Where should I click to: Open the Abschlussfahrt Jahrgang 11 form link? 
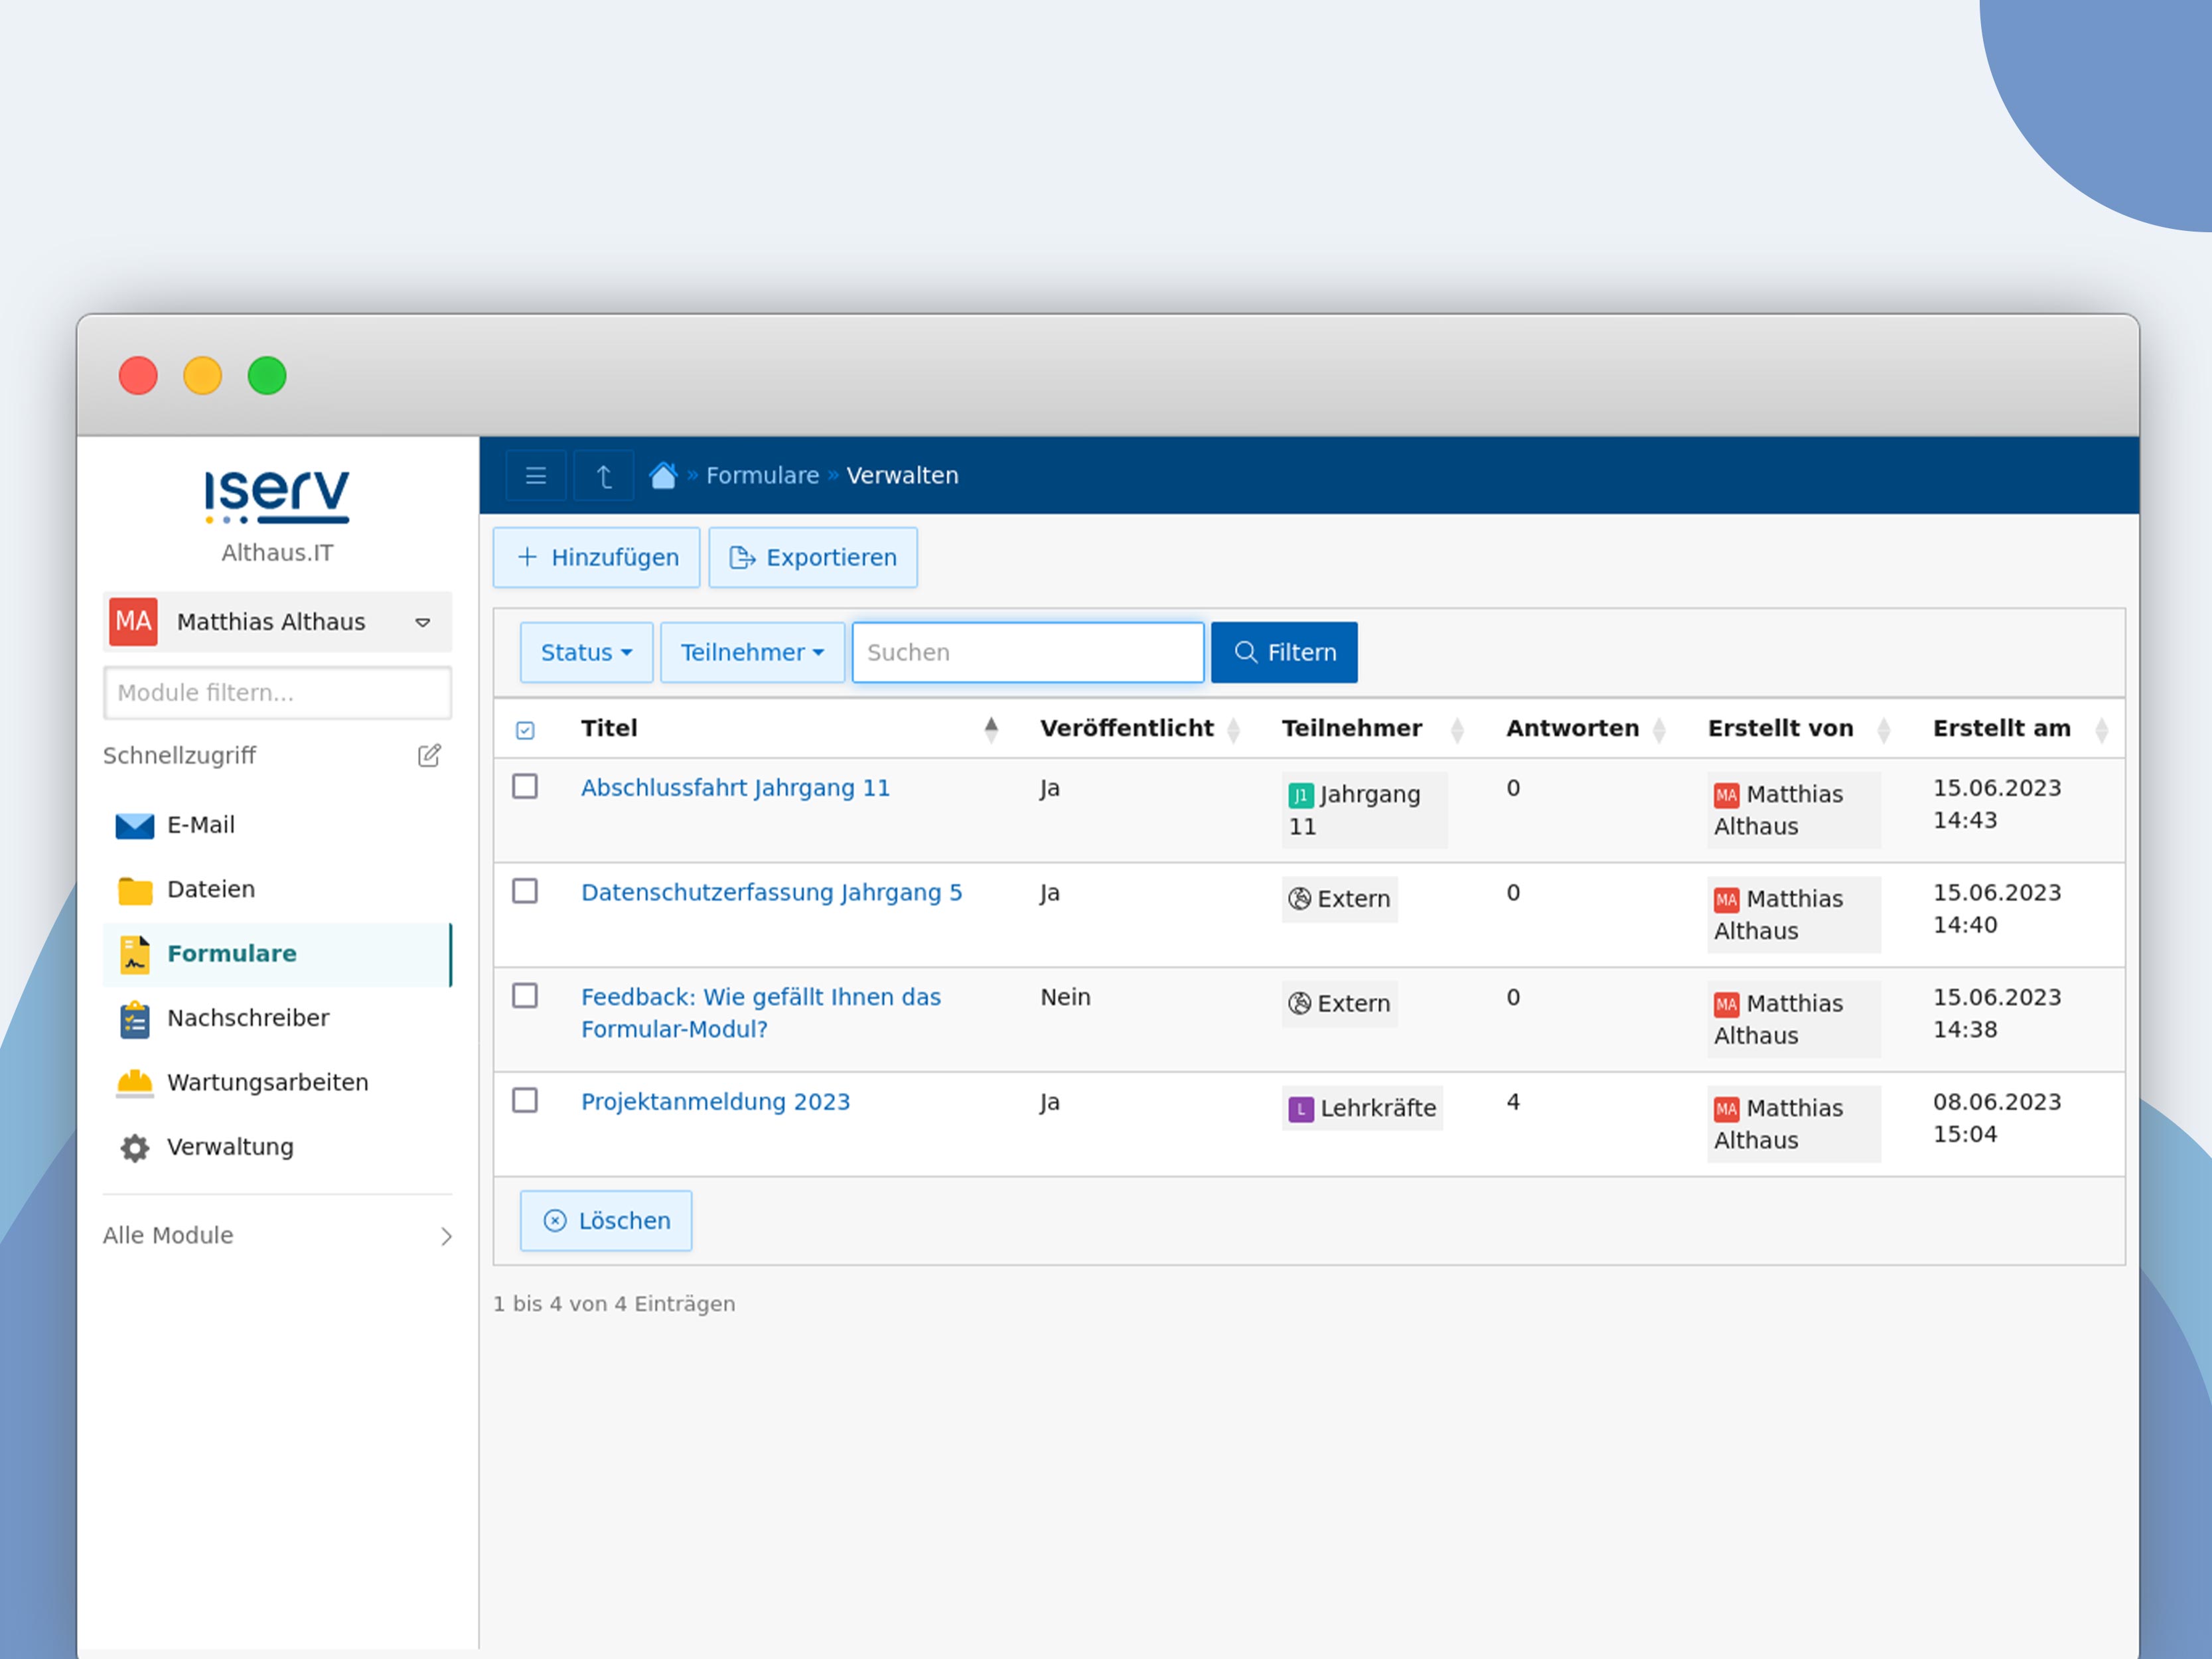(x=735, y=788)
